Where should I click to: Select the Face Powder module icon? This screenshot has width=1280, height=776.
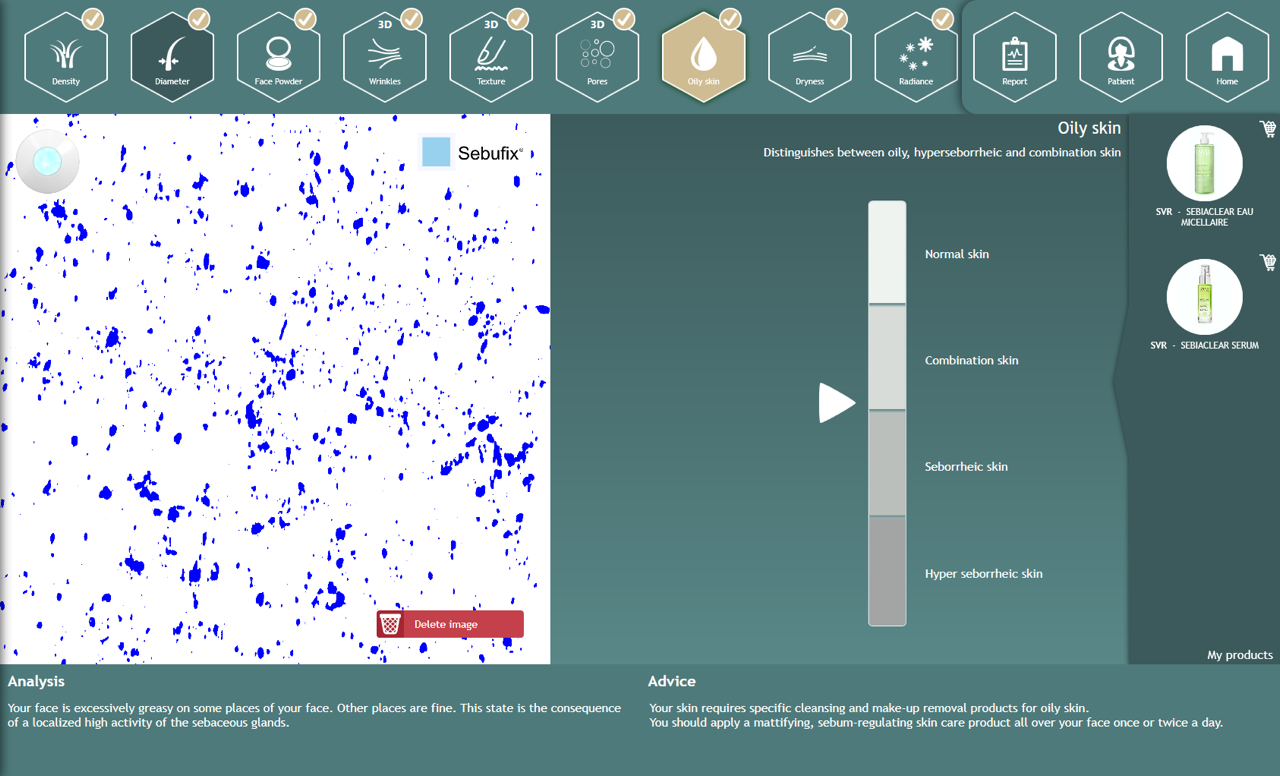pos(278,57)
